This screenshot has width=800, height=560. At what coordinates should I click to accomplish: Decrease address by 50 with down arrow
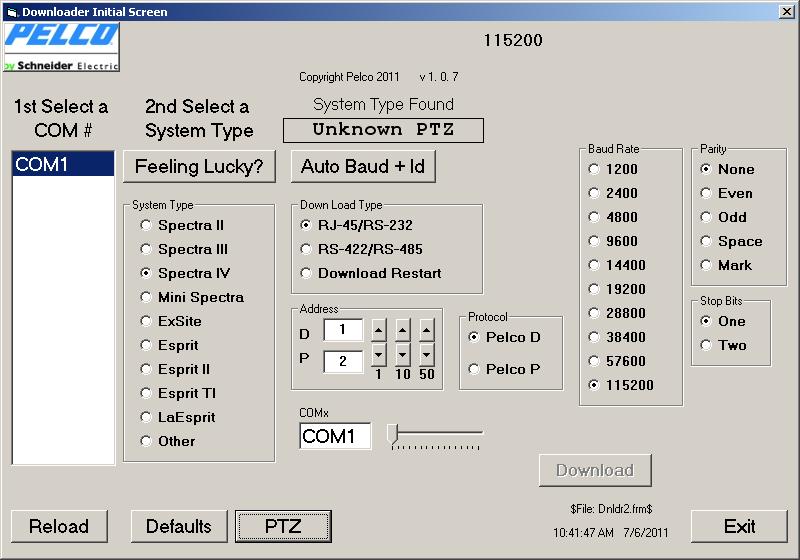pyautogui.click(x=427, y=354)
